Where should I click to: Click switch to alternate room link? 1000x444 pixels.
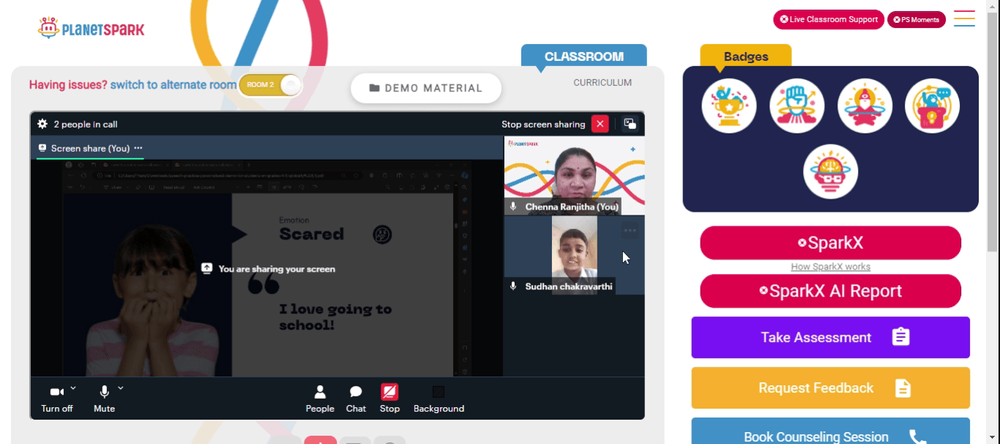coord(173,85)
